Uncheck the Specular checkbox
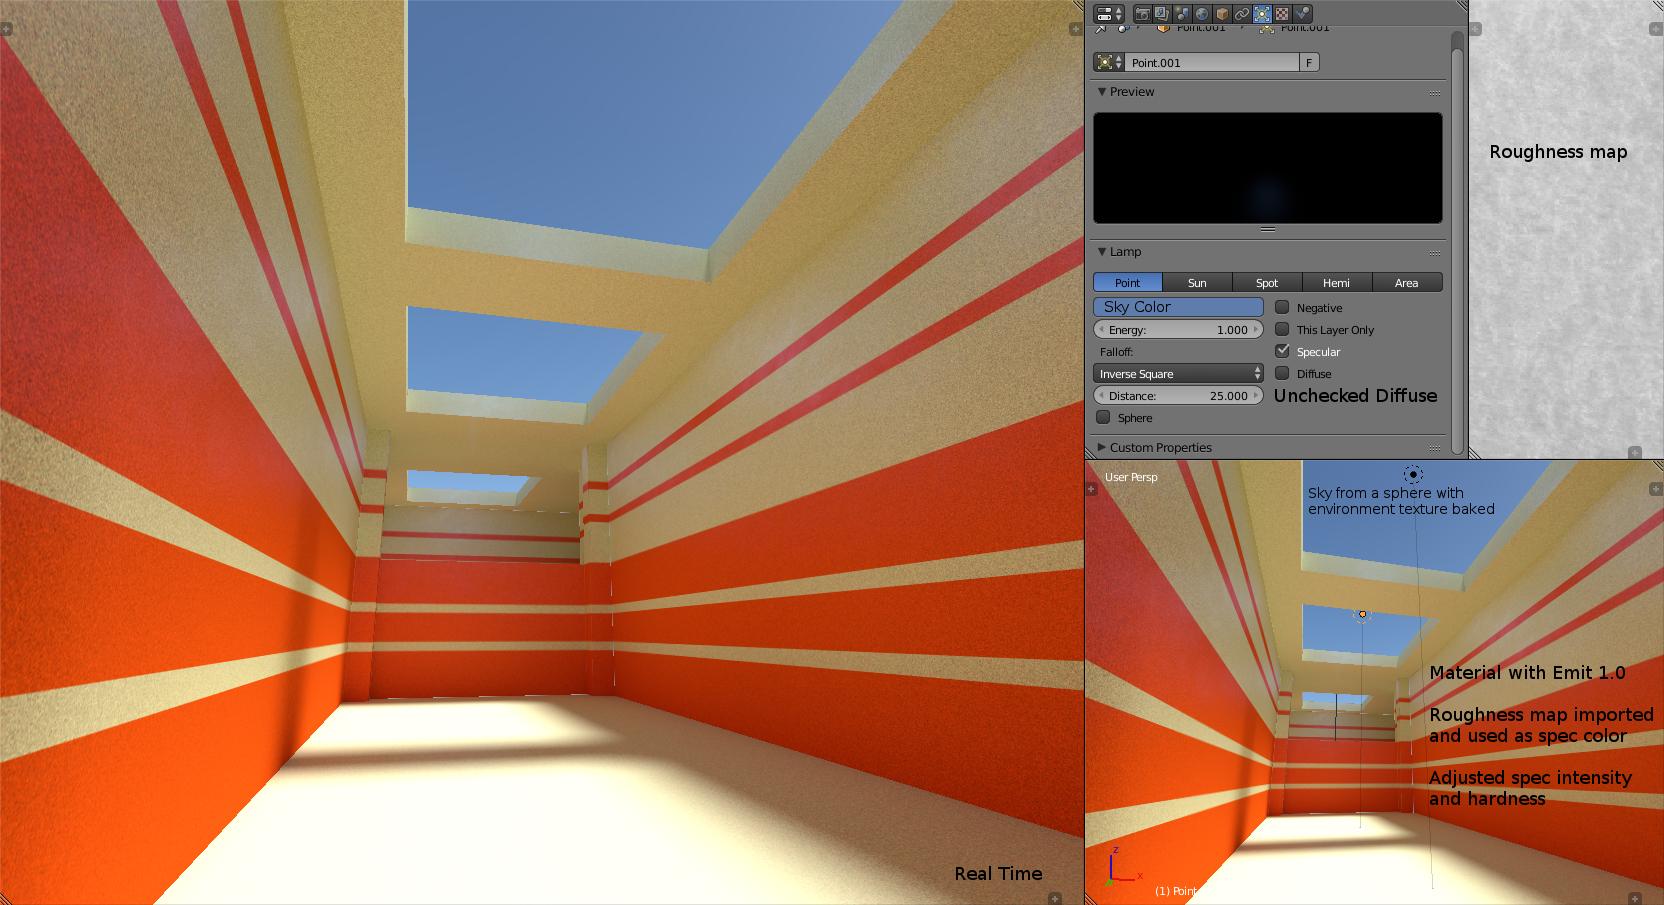 [1283, 350]
